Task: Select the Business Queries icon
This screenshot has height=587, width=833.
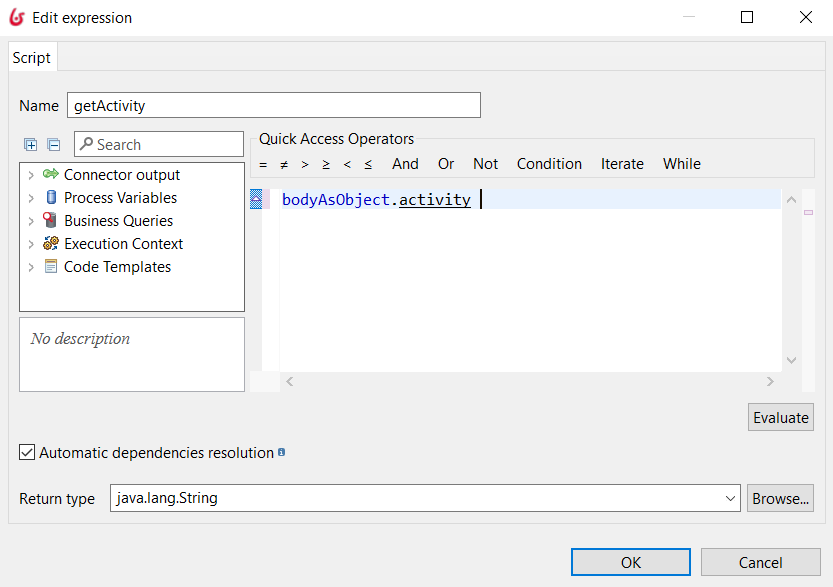Action: (x=50, y=220)
